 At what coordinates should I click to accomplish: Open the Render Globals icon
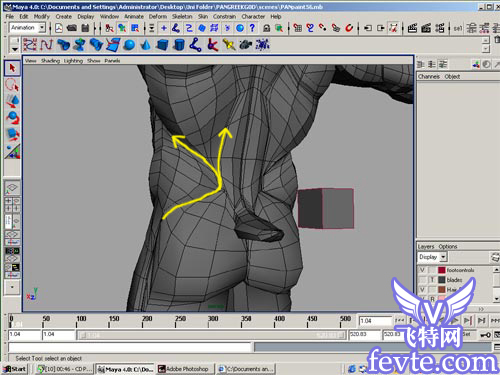click(440, 28)
